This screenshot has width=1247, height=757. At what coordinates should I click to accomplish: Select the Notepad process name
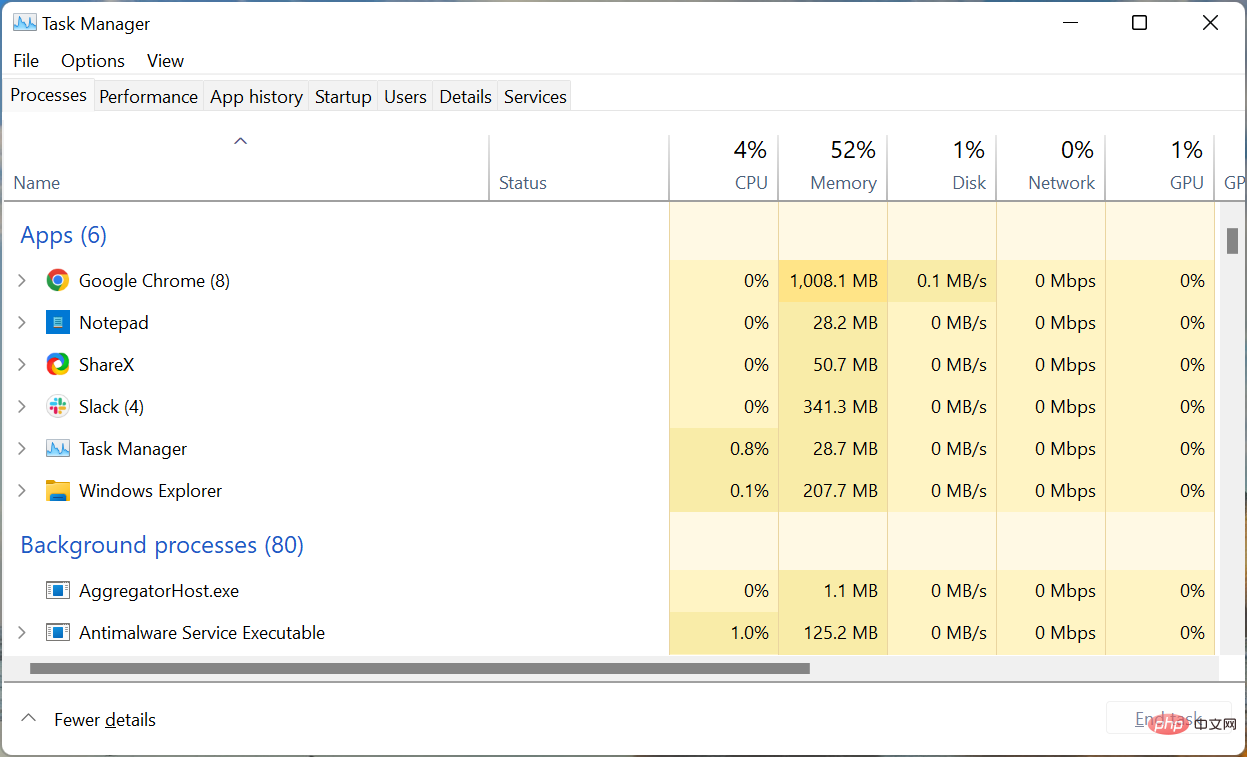pos(113,323)
